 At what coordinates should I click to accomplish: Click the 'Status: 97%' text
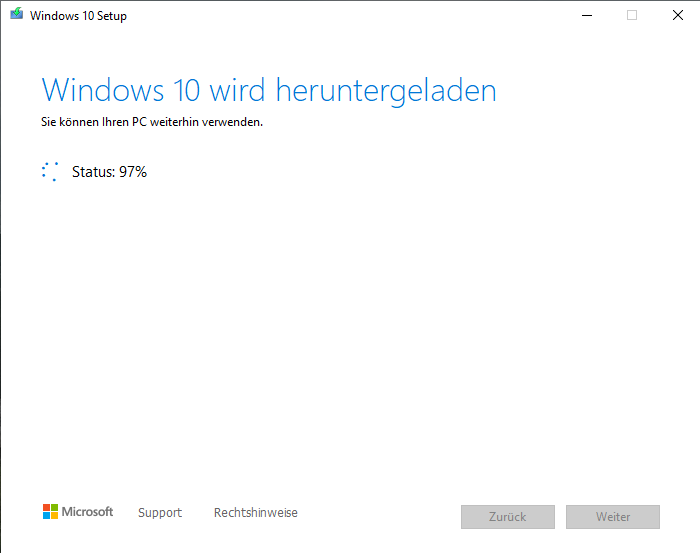[x=109, y=172]
